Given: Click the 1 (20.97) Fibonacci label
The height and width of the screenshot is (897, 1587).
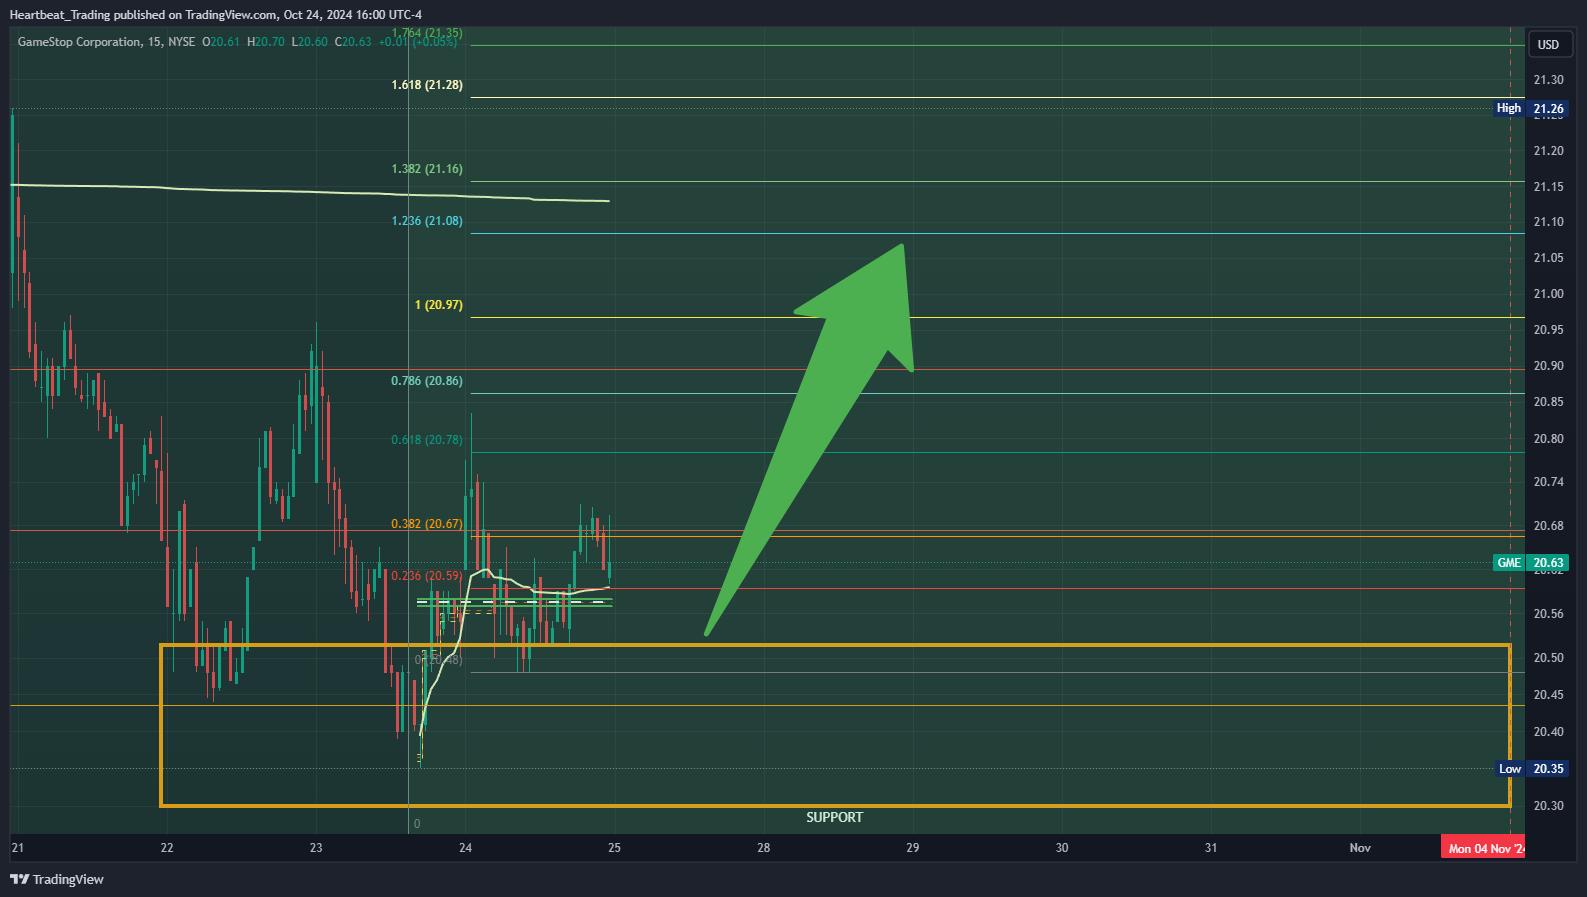Looking at the screenshot, I should (x=439, y=305).
